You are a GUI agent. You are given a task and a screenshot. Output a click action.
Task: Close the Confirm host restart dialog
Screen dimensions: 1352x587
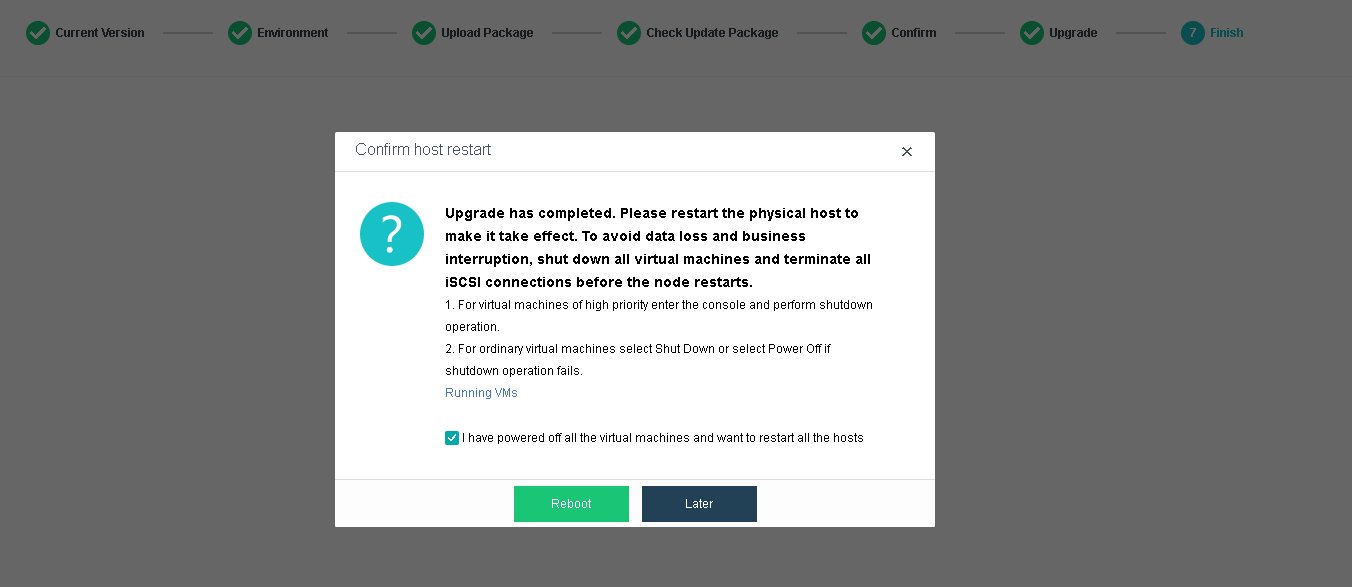tap(907, 152)
